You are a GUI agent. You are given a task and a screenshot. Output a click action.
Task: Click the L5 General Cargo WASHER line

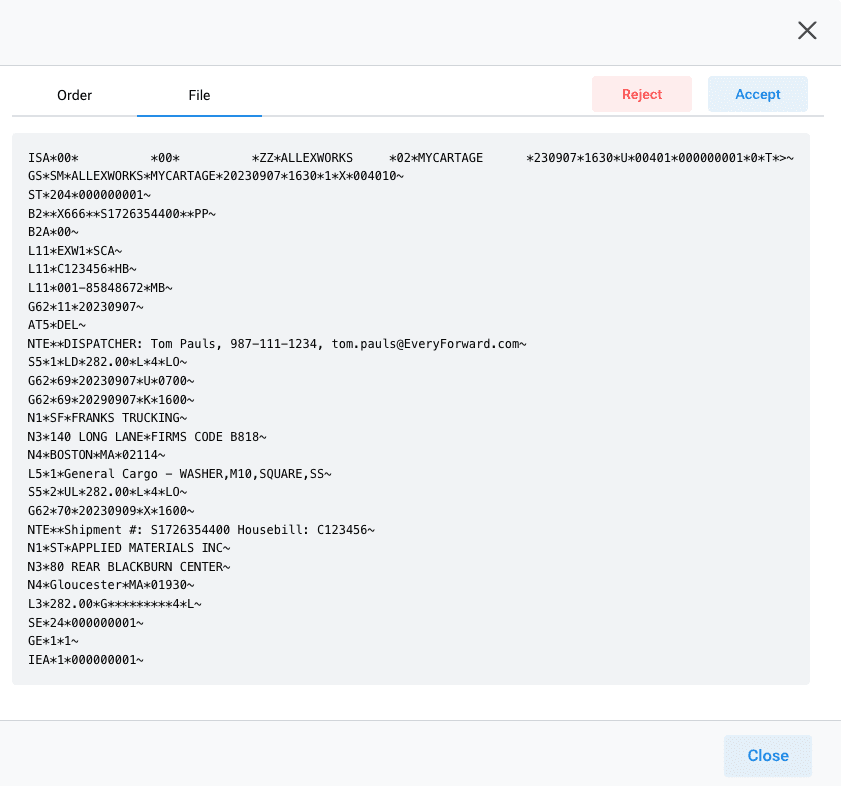(x=180, y=474)
